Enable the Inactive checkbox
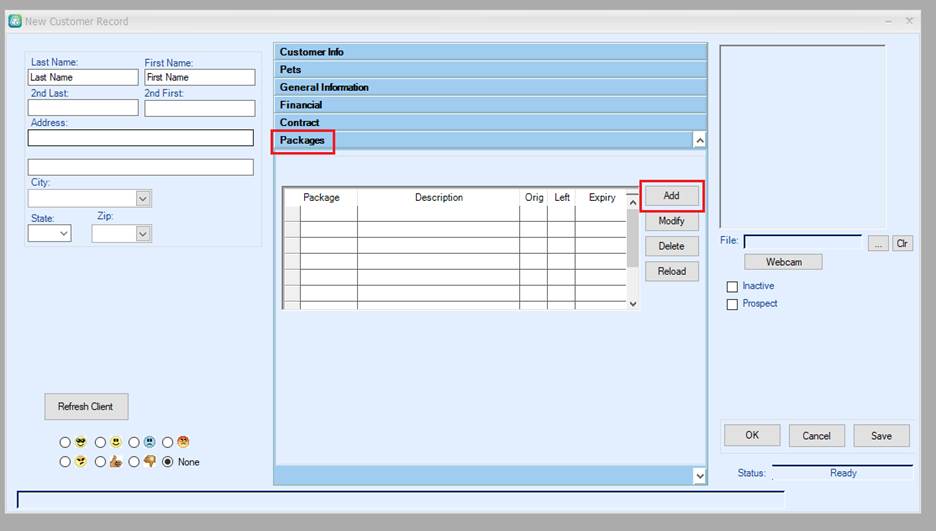This screenshot has height=531, width=936. pos(732,287)
